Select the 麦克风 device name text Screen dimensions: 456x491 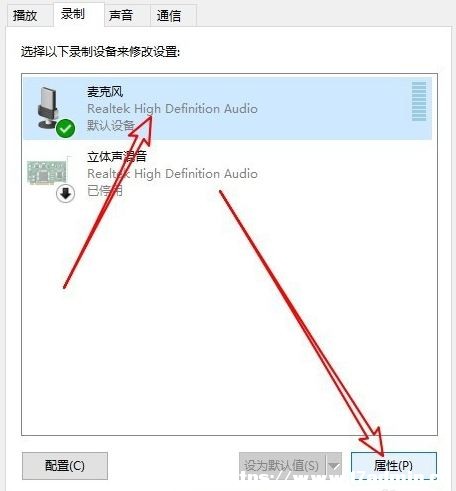click(105, 92)
